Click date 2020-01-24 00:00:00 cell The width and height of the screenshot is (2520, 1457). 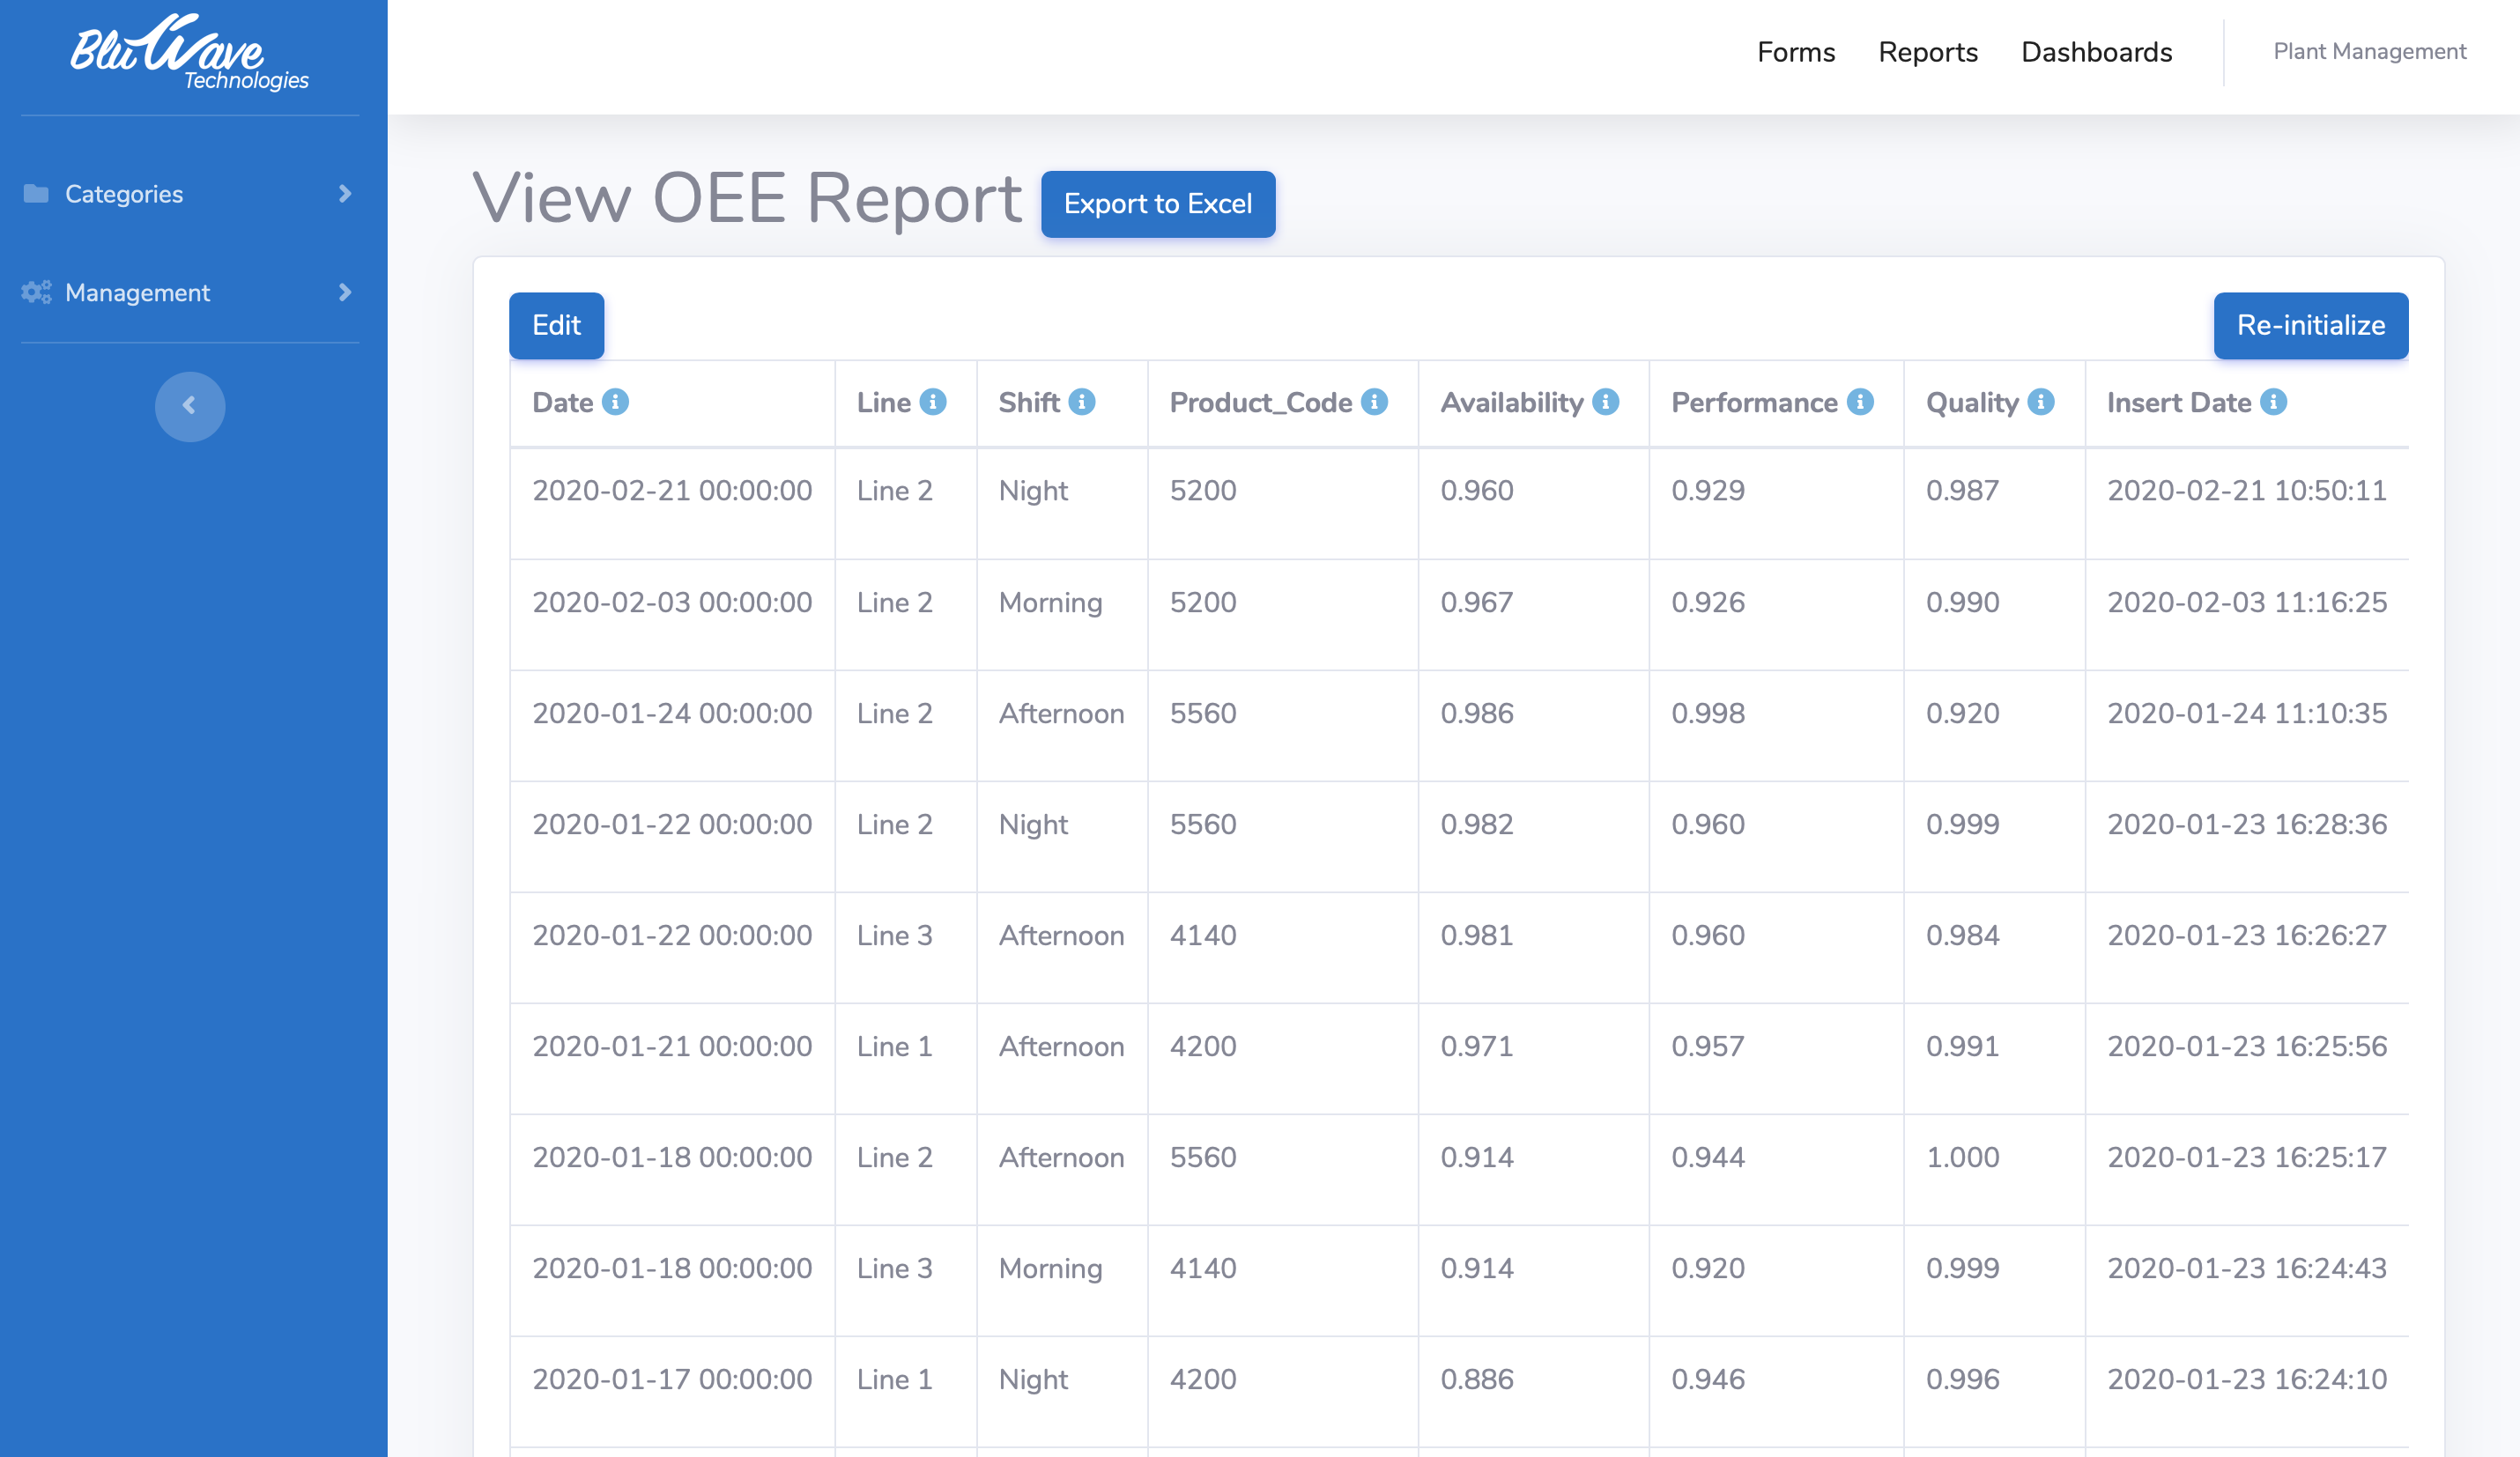[672, 713]
